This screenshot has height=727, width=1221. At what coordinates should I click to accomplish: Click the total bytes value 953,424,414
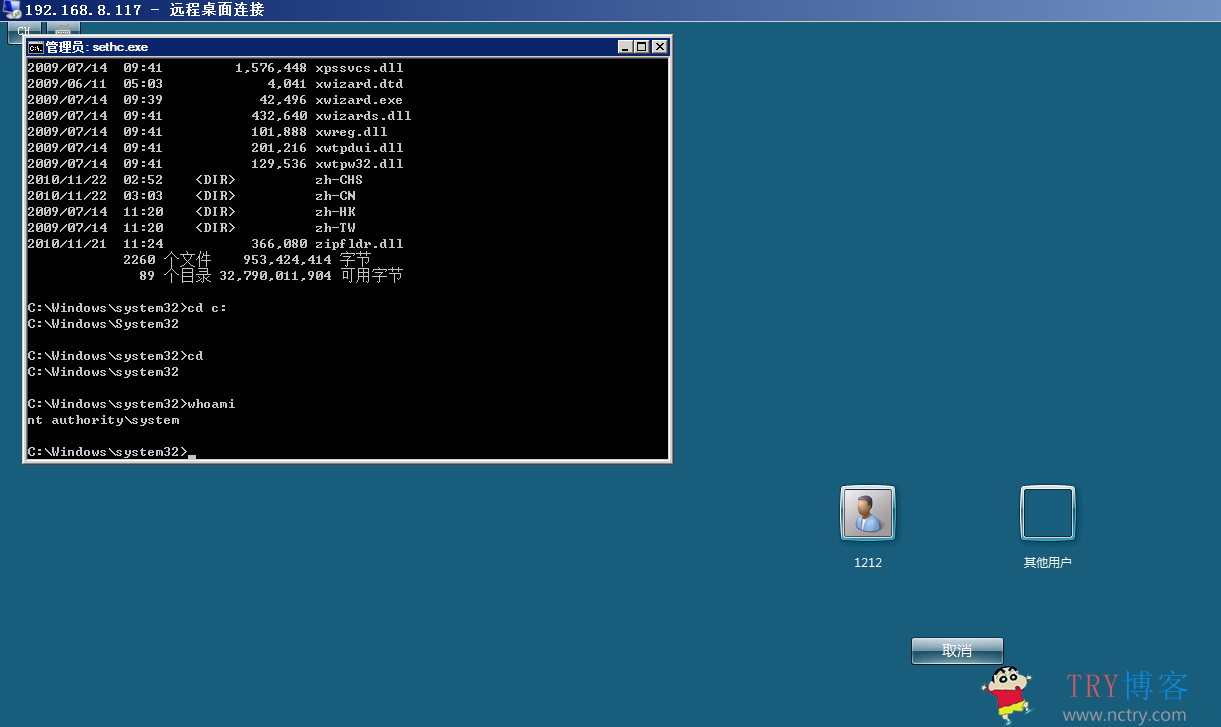pyautogui.click(x=287, y=260)
